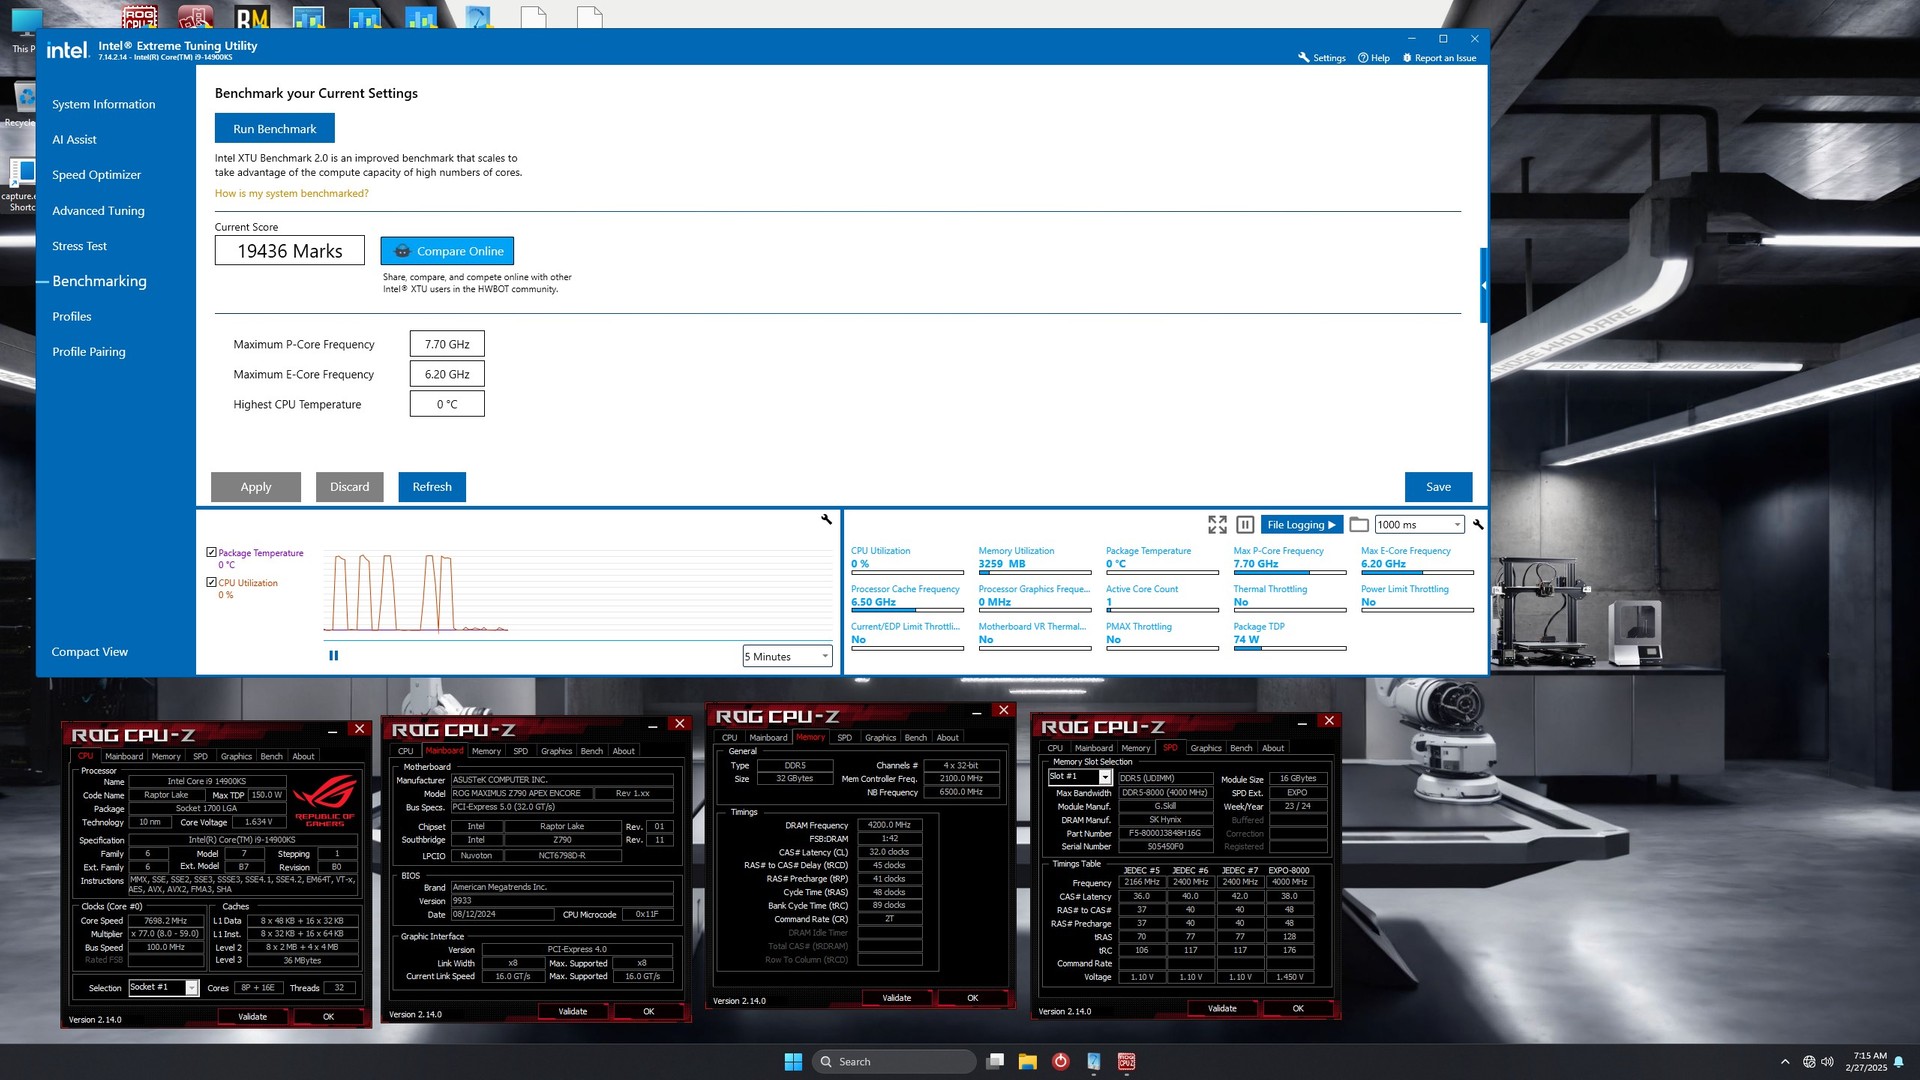Show hidden system tray icons
This screenshot has width=1920, height=1080.
point(1785,1062)
